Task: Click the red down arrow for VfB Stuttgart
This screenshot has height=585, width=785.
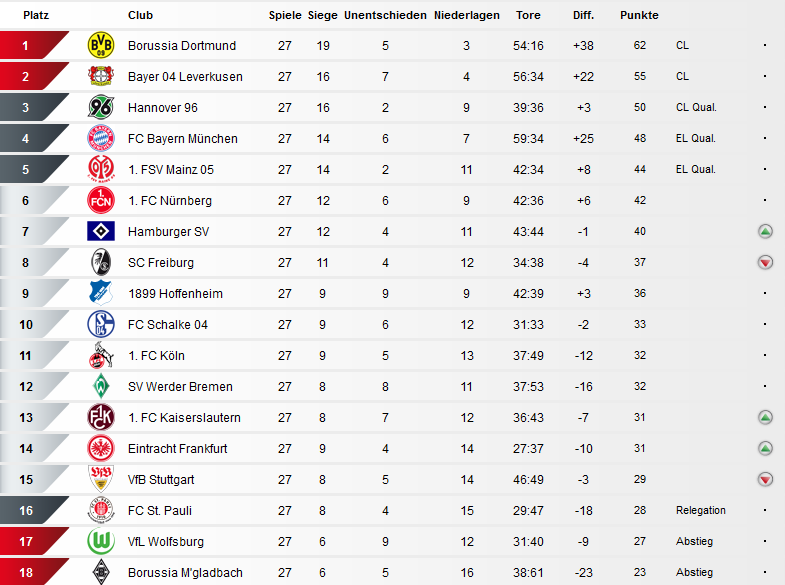Action: click(x=765, y=479)
